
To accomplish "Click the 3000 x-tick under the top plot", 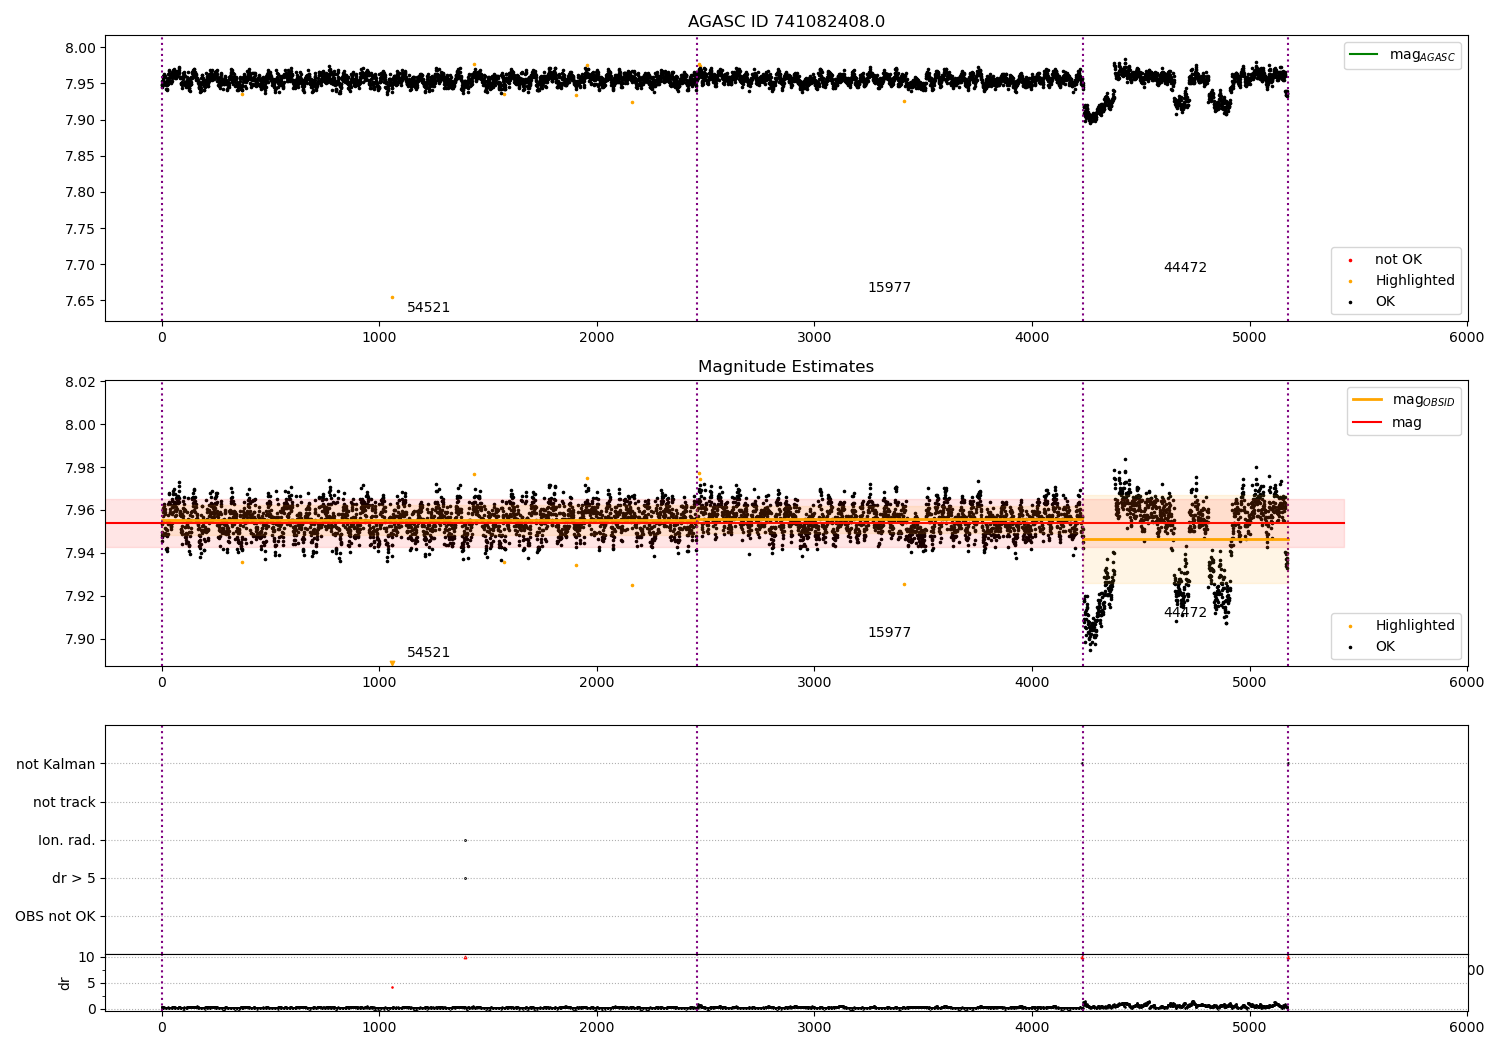I will coord(814,338).
